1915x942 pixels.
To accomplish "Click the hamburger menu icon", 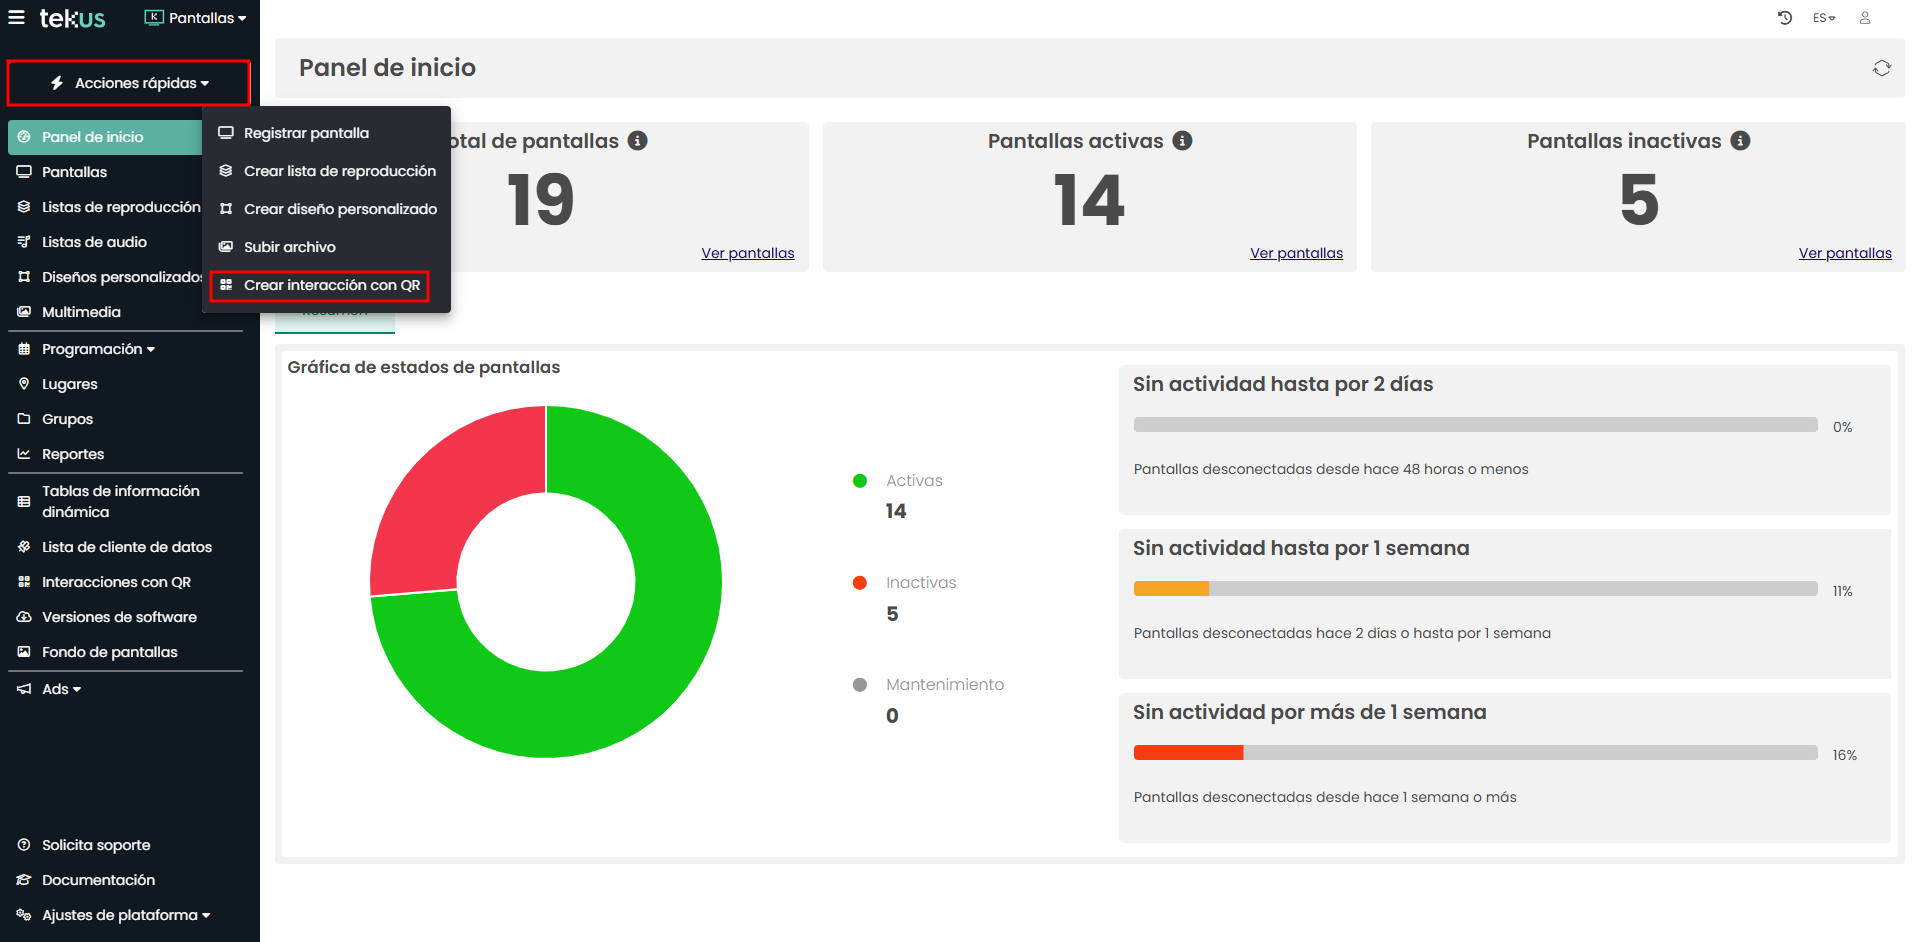I will tap(16, 17).
